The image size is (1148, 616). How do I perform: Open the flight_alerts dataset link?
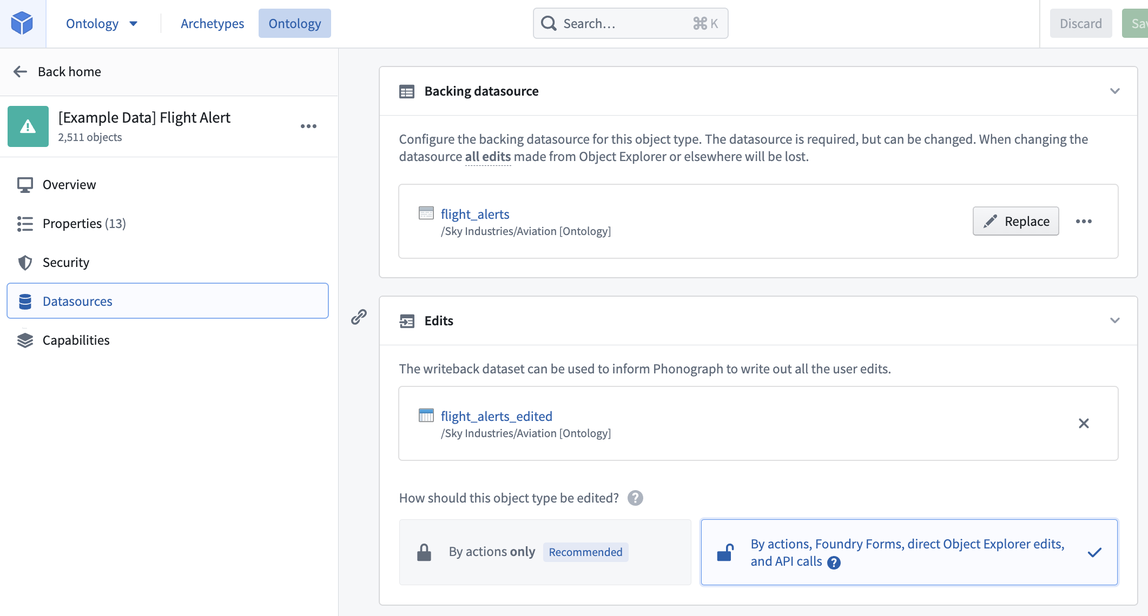(x=474, y=214)
